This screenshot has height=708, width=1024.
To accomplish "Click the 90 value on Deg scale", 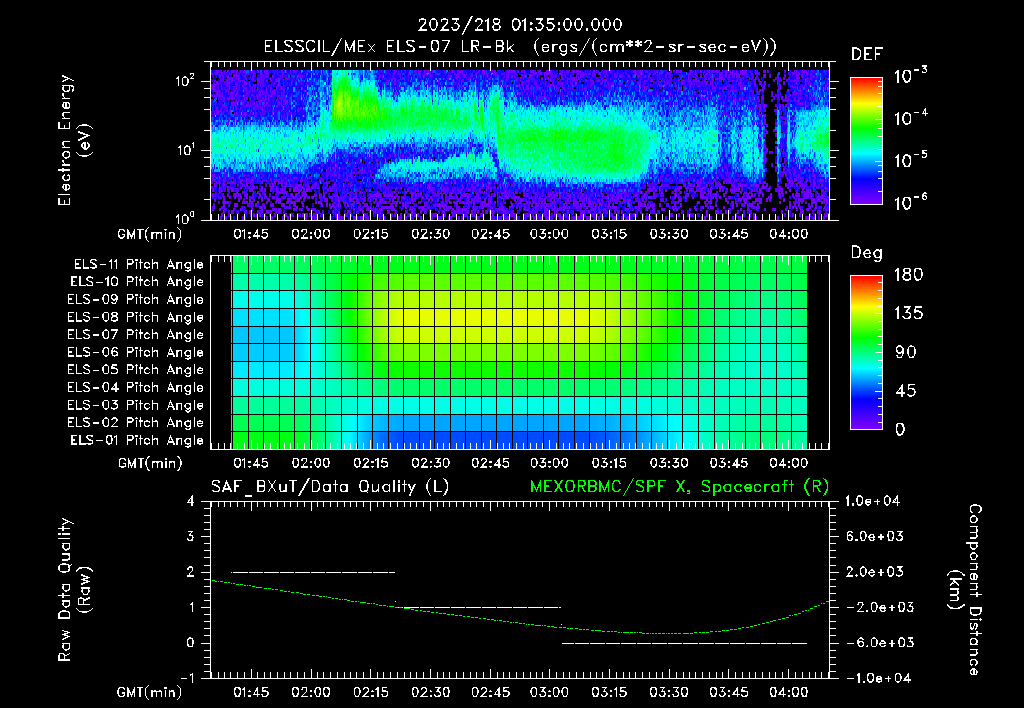I will coord(906,352).
